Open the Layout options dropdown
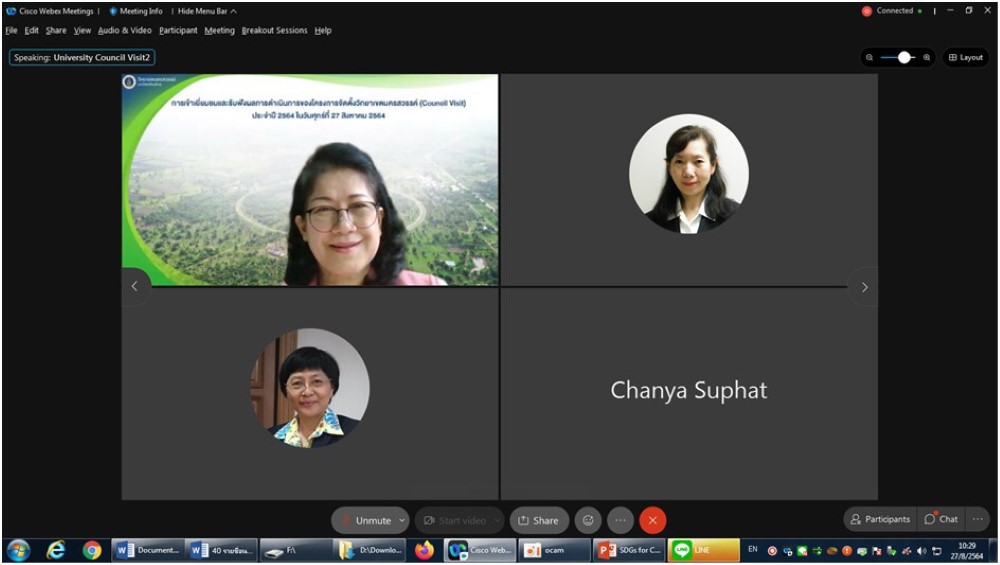1000x565 pixels. point(965,58)
